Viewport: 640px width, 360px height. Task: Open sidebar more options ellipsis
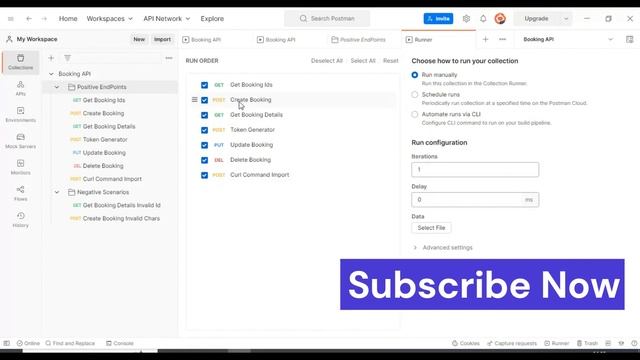pyautogui.click(x=169, y=58)
